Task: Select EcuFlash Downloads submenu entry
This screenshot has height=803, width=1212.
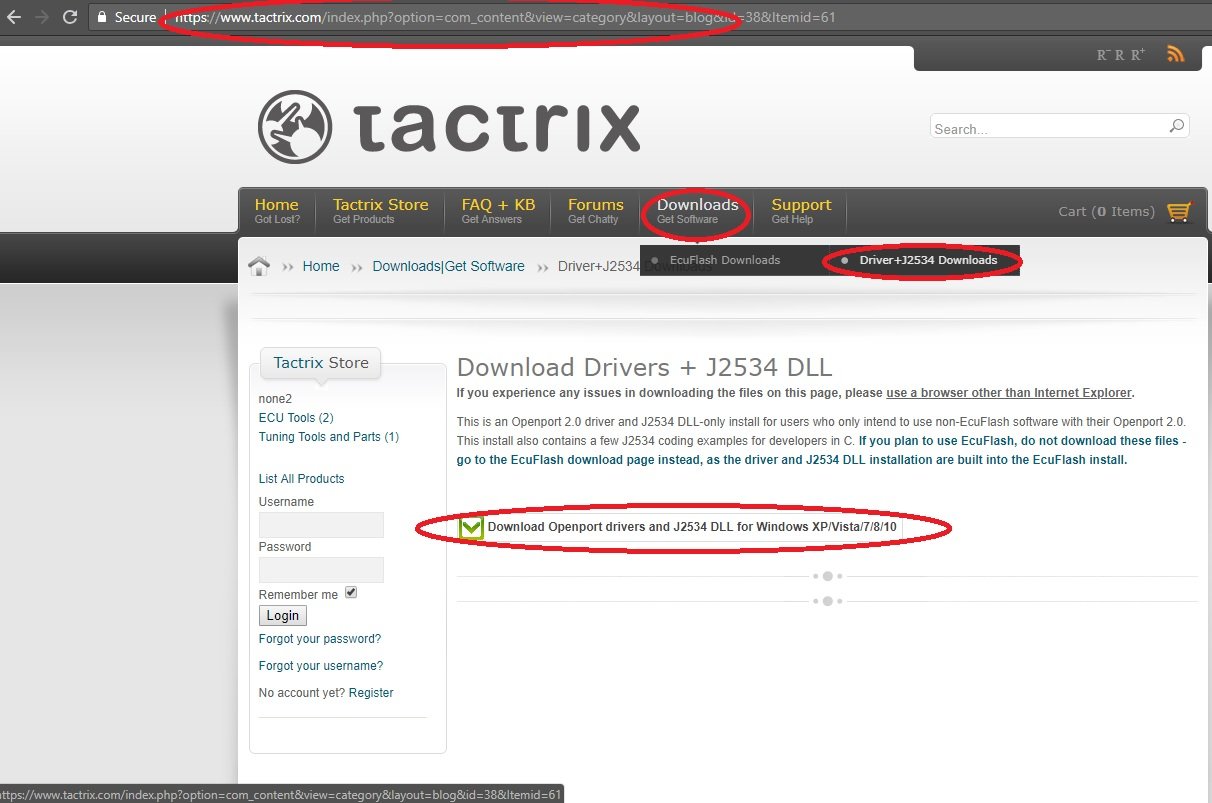Action: point(725,260)
